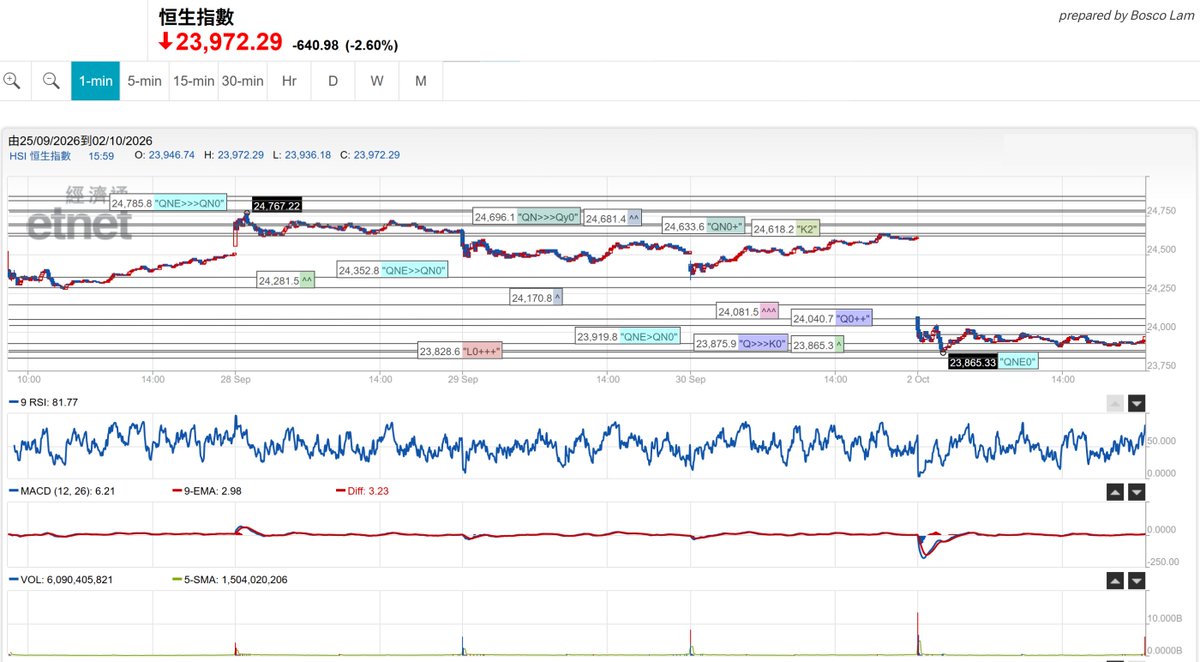Image resolution: width=1200 pixels, height=662 pixels.
Task: Click the black 23,865.33 low price marker
Action: (973, 362)
